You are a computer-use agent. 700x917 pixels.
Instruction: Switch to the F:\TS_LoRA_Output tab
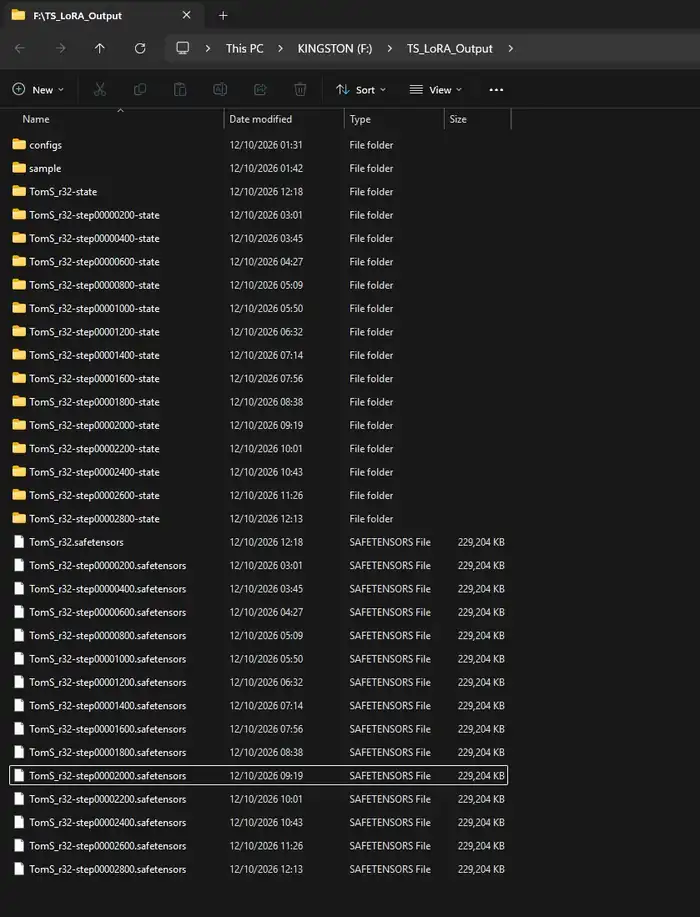pos(102,16)
